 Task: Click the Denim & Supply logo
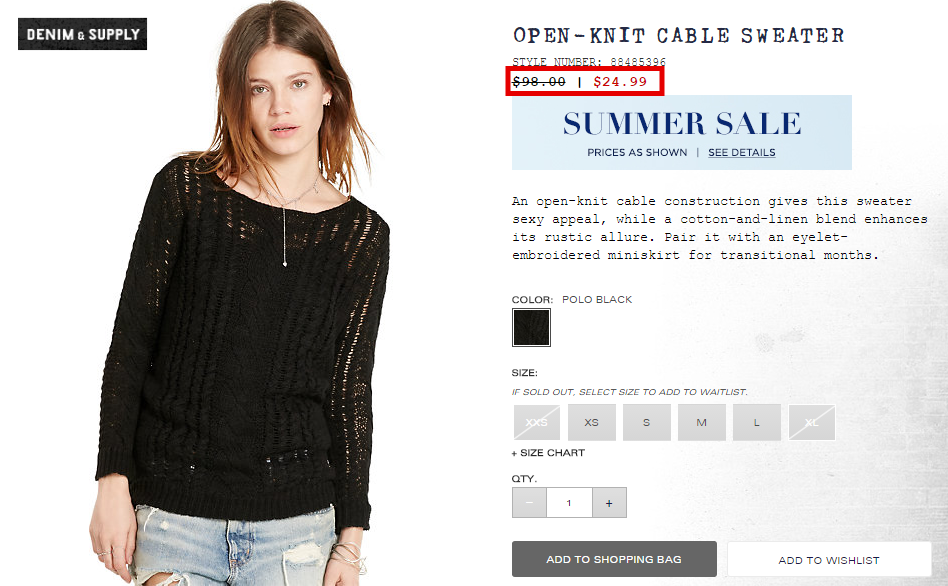point(82,34)
